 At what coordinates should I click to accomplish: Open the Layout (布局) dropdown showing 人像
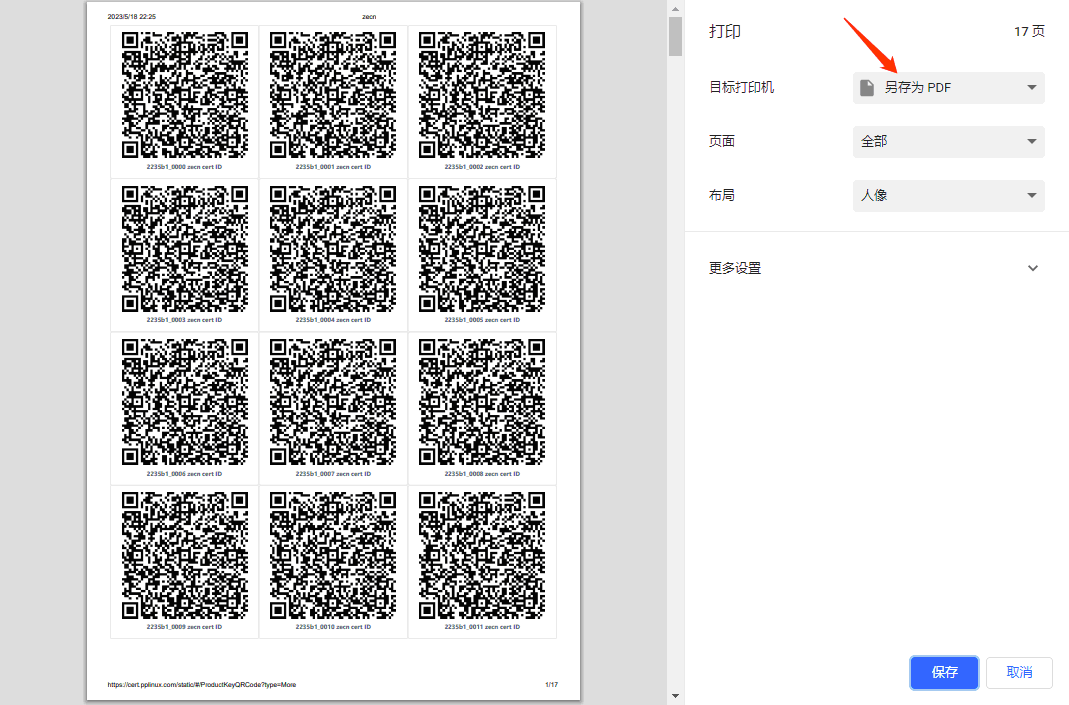(948, 196)
